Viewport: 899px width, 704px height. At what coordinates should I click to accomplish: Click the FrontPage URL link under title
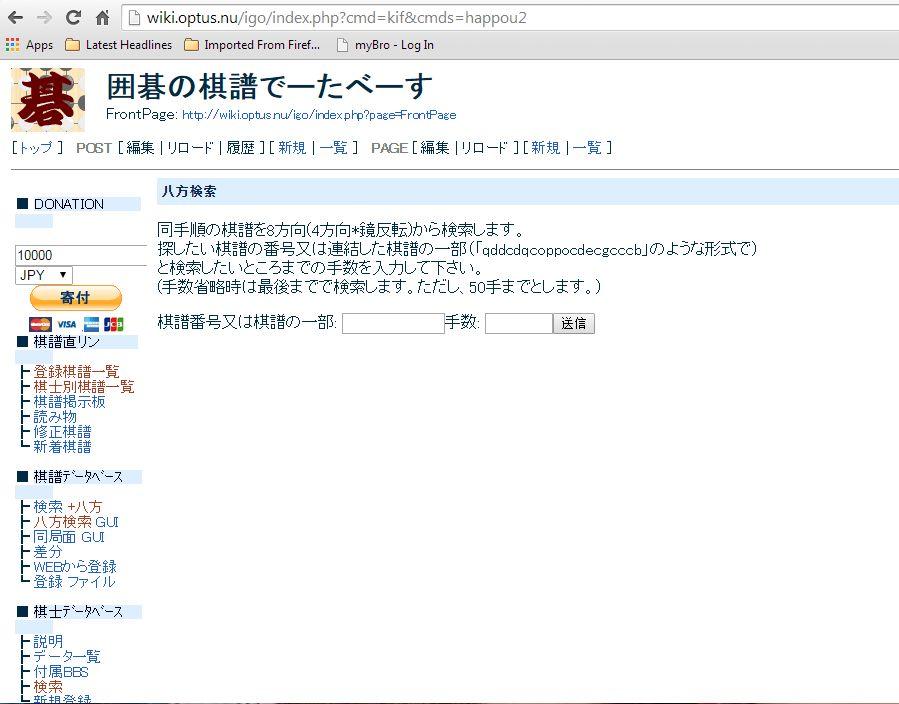click(319, 115)
